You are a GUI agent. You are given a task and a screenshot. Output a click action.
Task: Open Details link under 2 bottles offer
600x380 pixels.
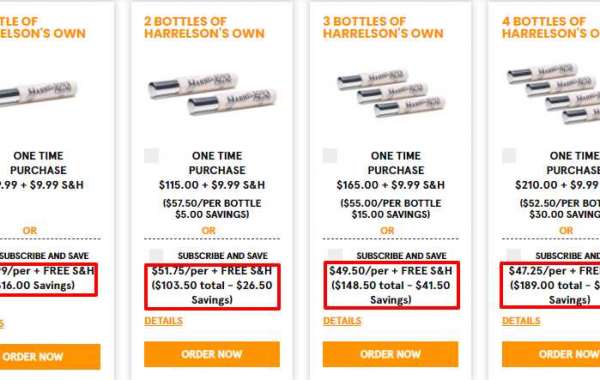click(163, 321)
